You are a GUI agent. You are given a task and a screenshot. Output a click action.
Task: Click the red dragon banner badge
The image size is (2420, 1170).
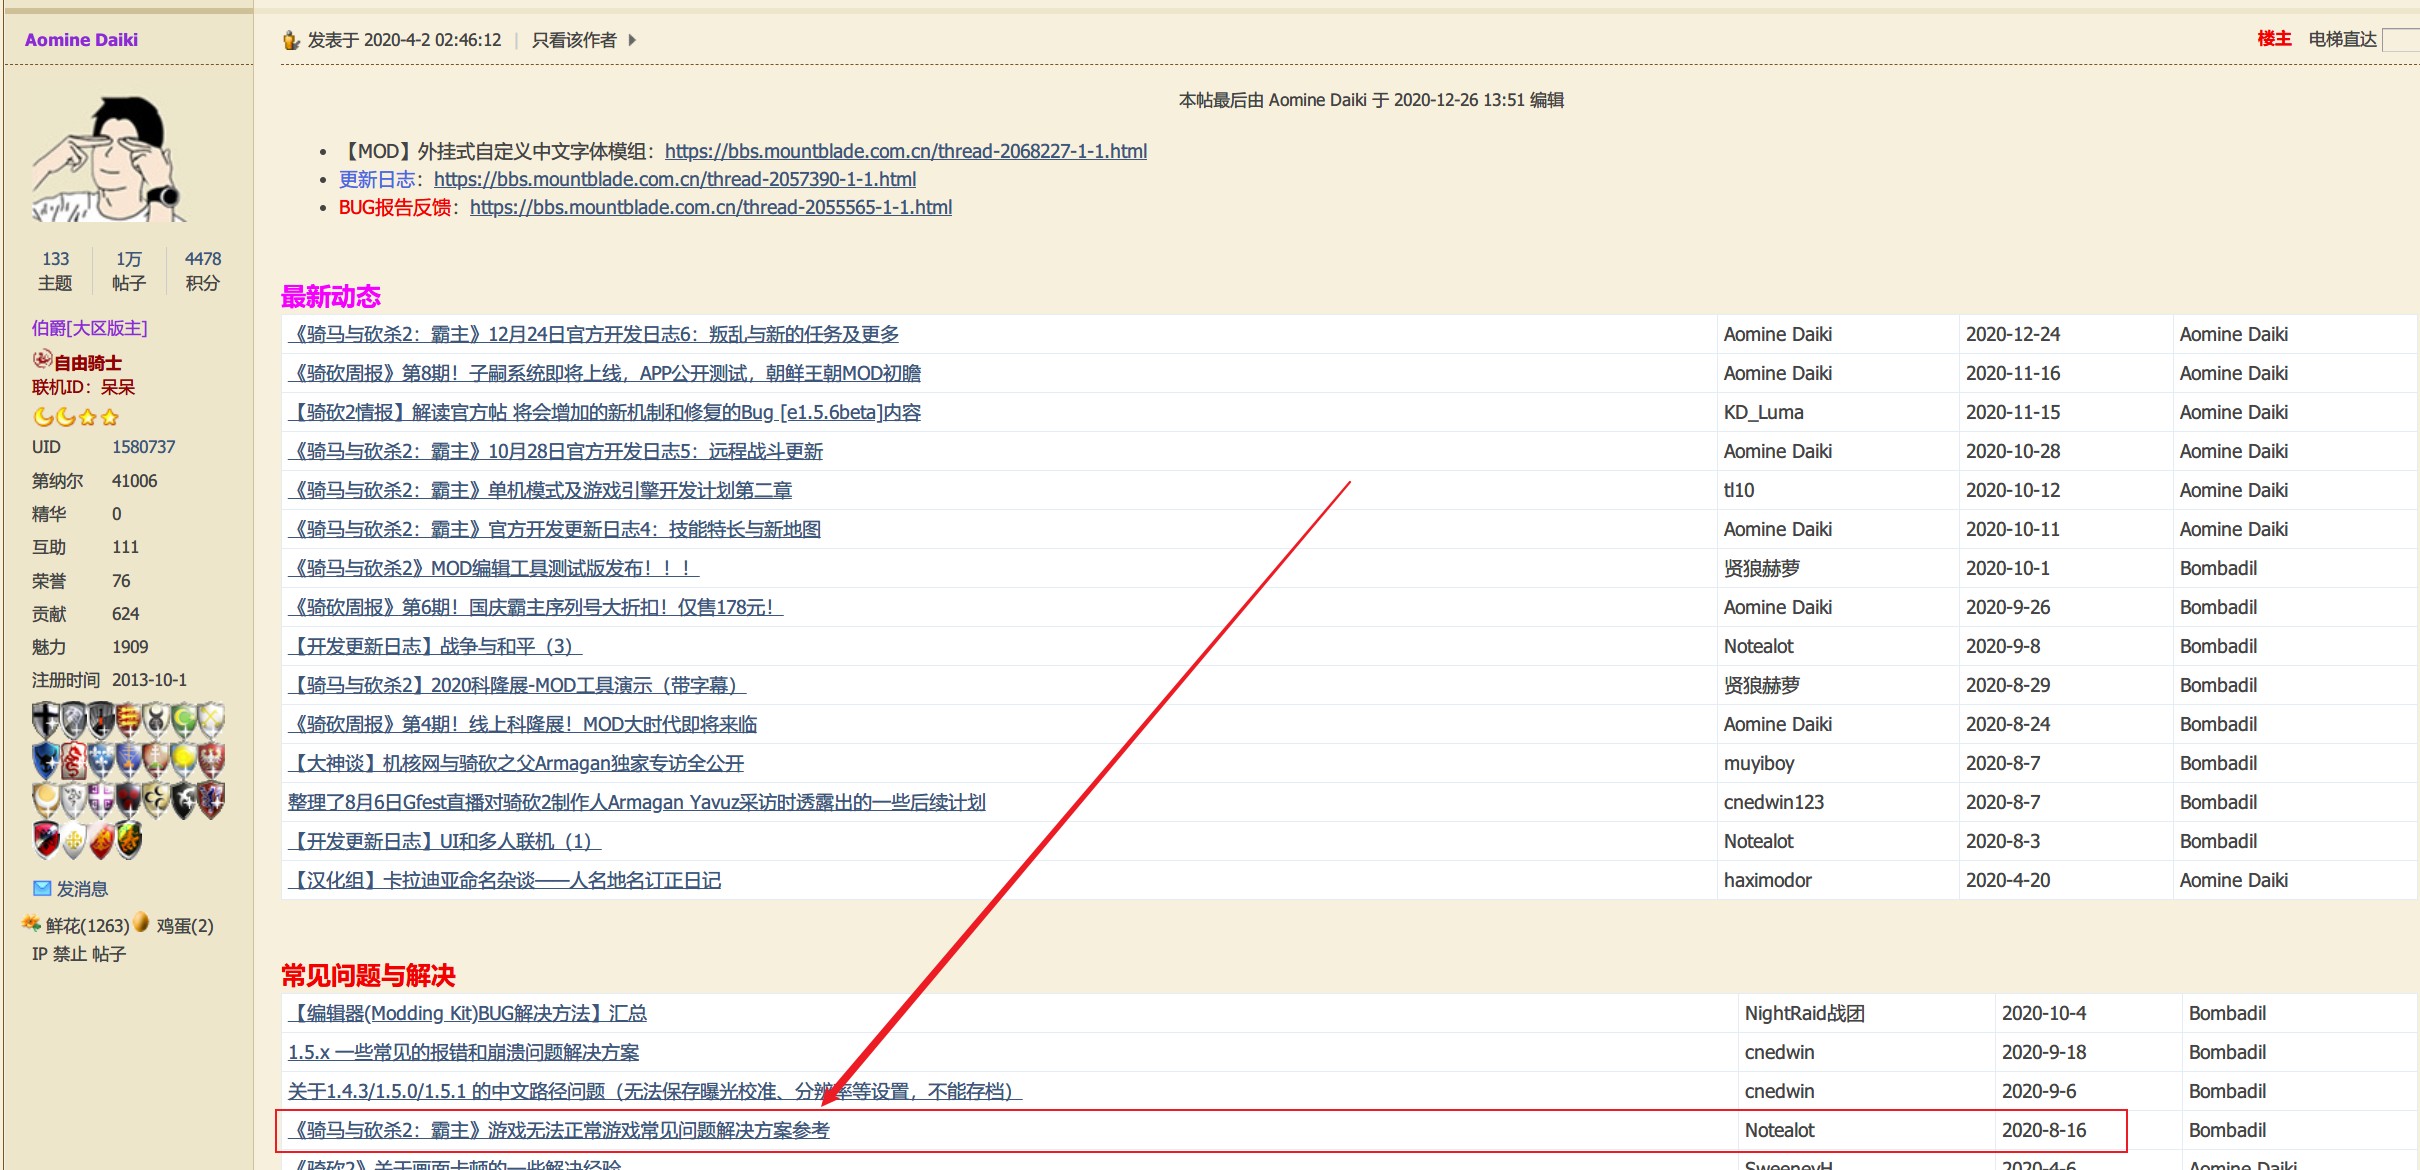pyautogui.click(x=74, y=760)
